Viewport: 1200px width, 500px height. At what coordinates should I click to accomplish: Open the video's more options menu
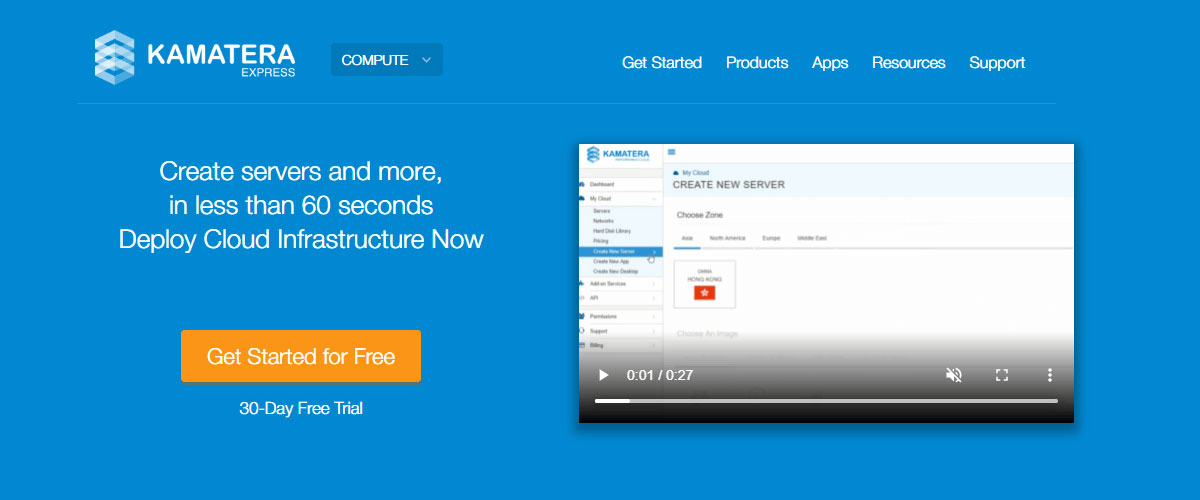1050,375
